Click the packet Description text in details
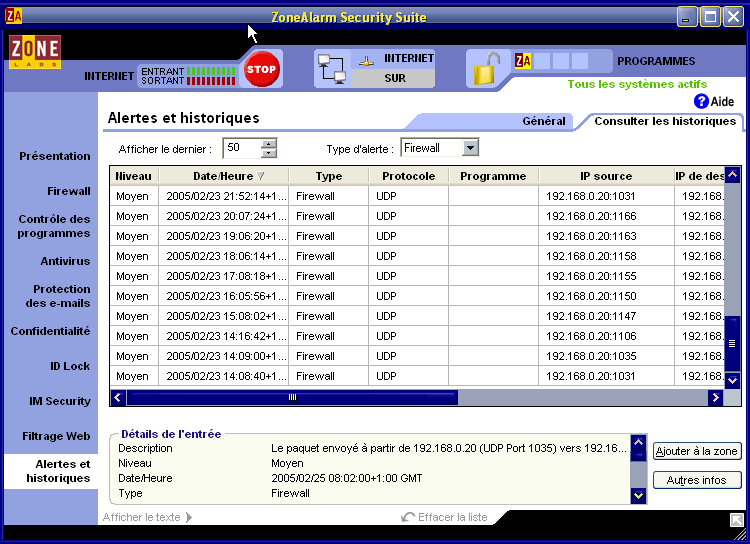The height and width of the screenshot is (544, 750). [449, 448]
